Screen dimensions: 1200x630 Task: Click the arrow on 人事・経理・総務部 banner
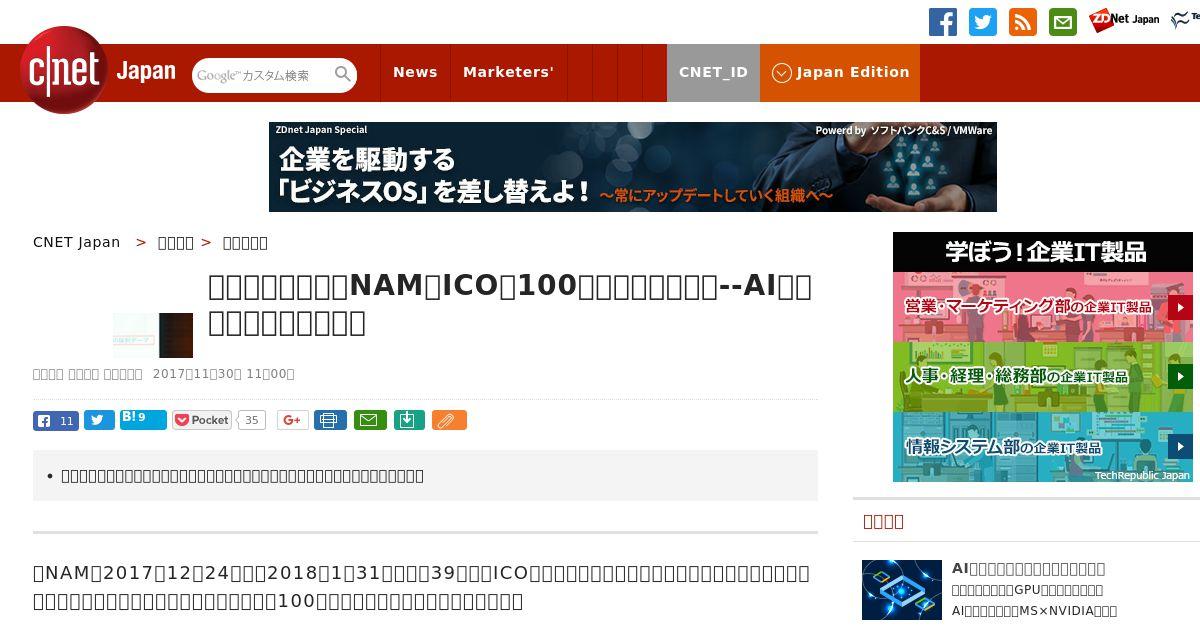pyautogui.click(x=1180, y=377)
